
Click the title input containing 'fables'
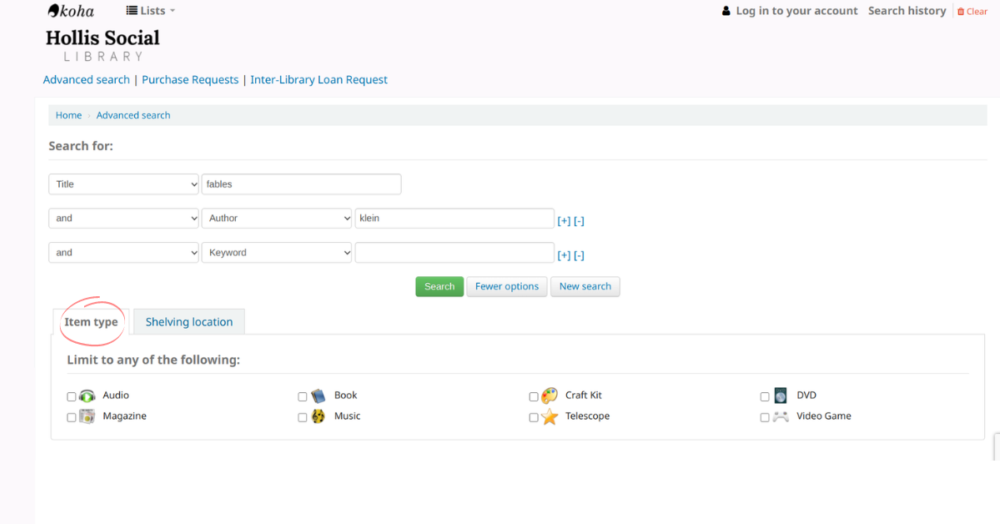click(302, 184)
